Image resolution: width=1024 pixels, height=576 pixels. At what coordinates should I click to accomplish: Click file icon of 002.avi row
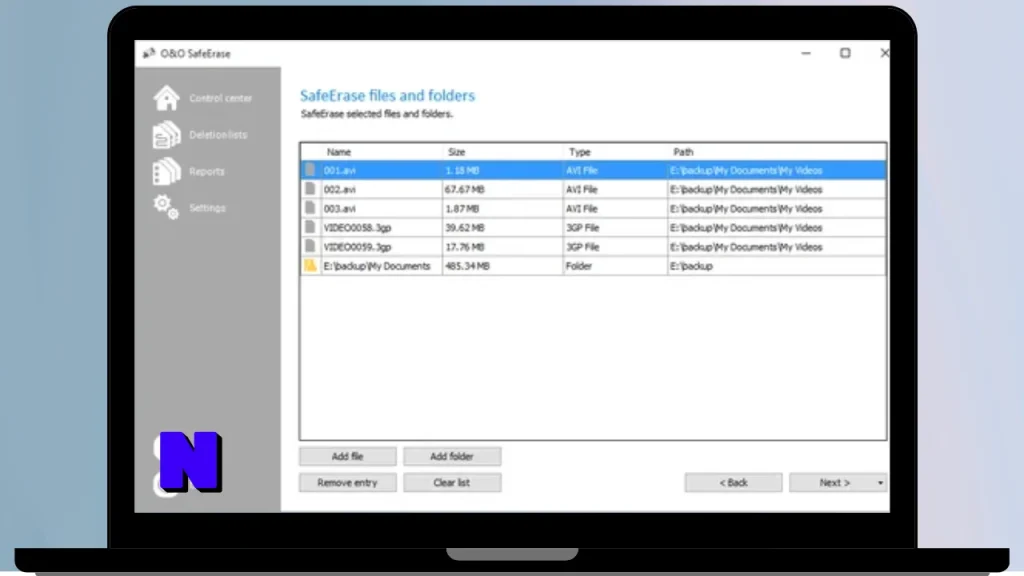pyautogui.click(x=310, y=189)
